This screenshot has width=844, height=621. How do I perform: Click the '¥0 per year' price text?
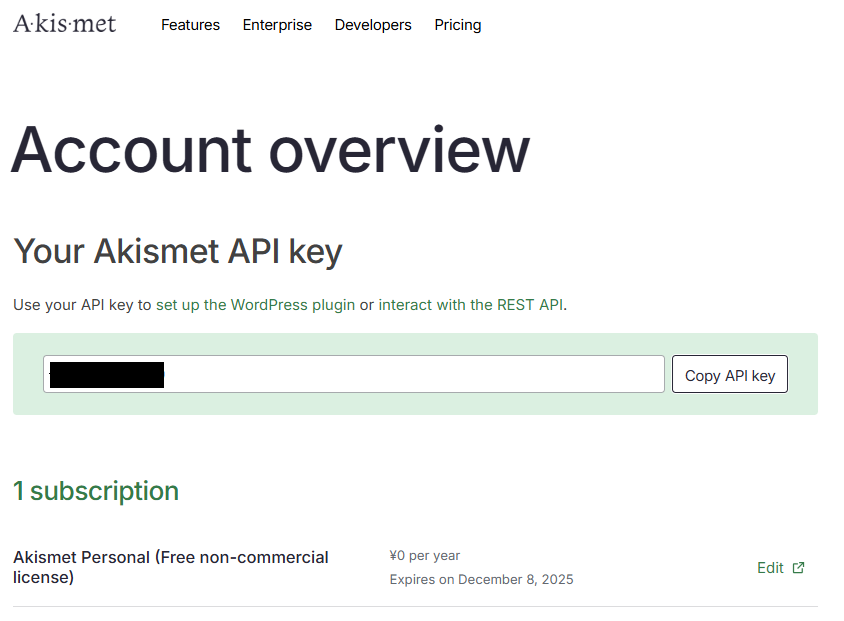click(x=425, y=555)
